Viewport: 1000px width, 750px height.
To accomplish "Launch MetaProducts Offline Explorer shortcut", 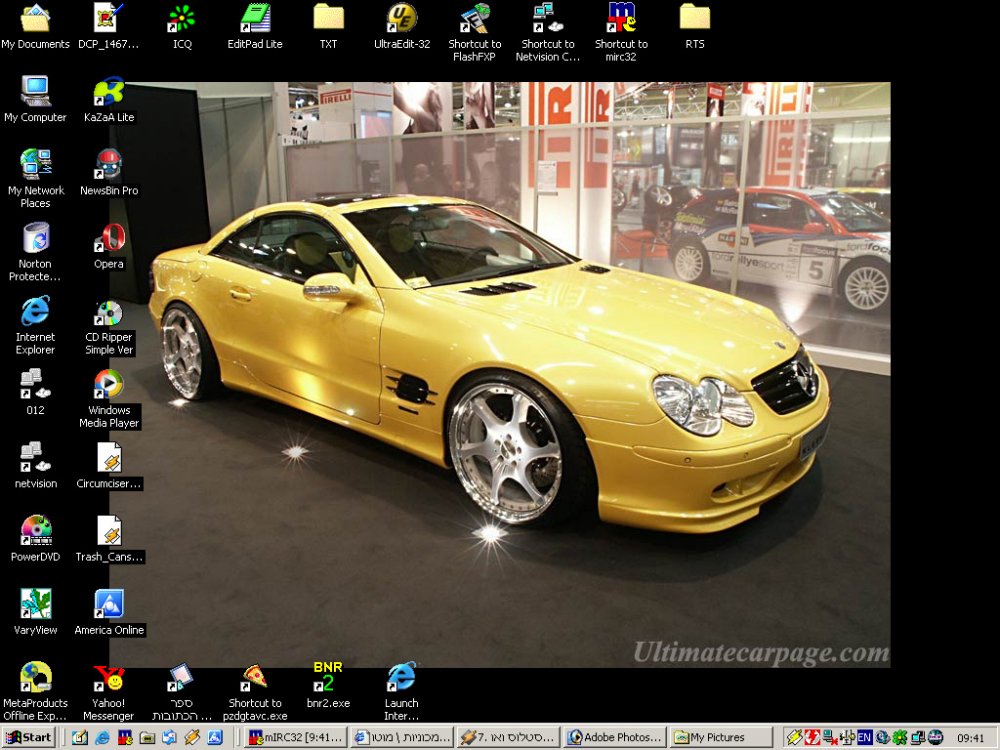I will [x=35, y=692].
